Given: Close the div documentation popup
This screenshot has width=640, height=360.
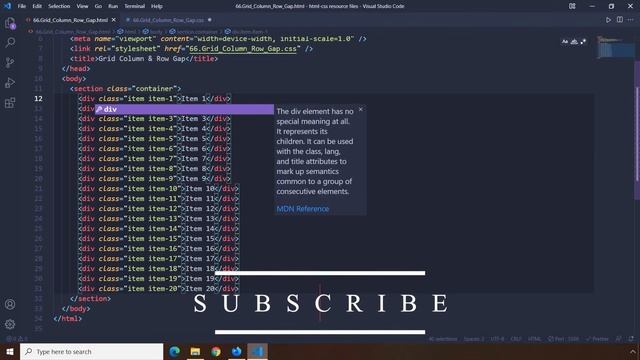Looking at the screenshot, I should tap(360, 109).
